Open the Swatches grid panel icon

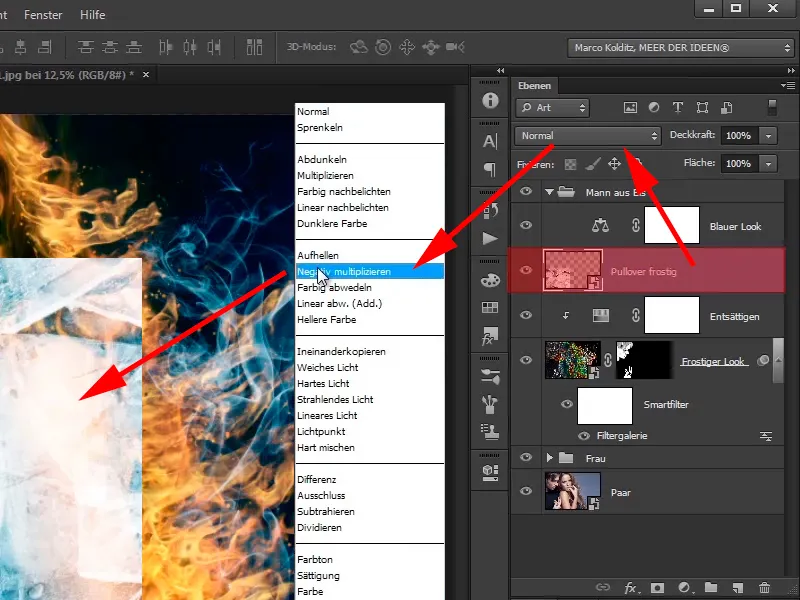[490, 307]
